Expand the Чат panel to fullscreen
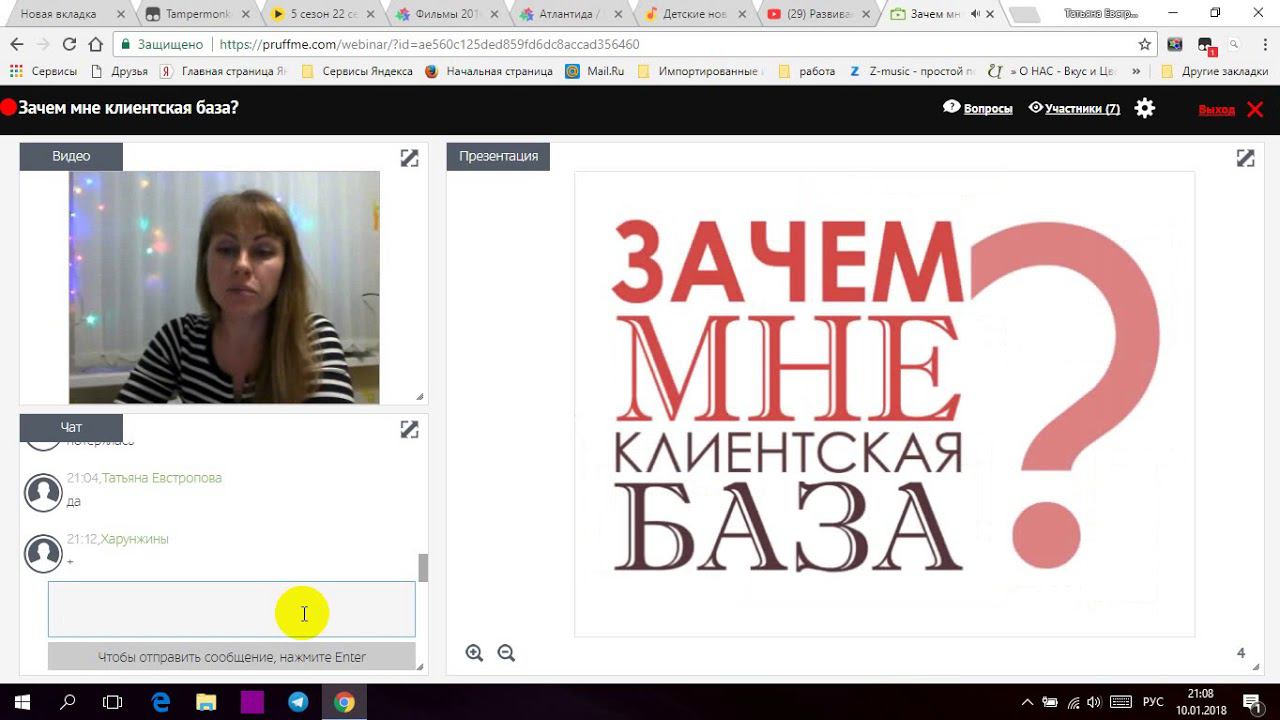 click(409, 428)
